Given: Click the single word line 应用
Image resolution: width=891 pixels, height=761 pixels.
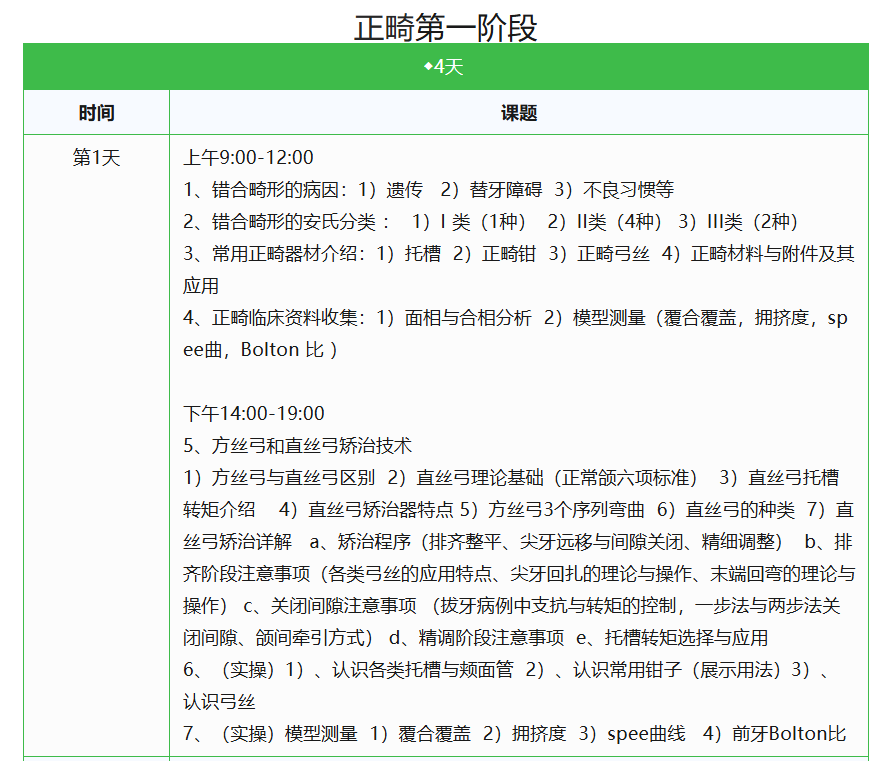Looking at the screenshot, I should 201,285.
